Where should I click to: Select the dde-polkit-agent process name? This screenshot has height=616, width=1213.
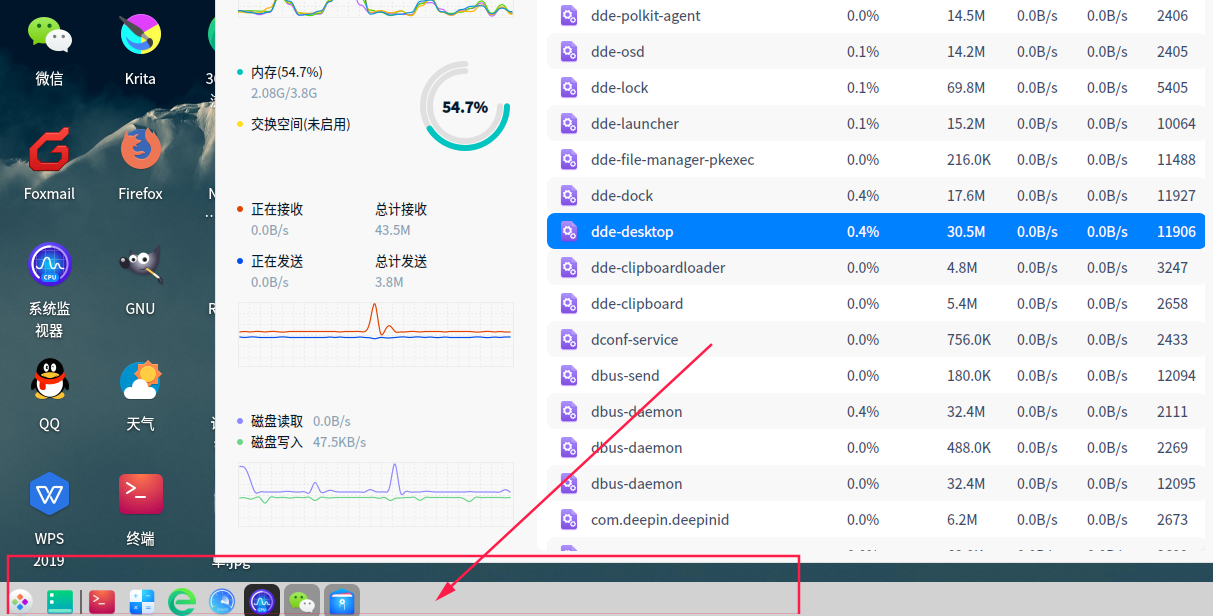point(646,16)
